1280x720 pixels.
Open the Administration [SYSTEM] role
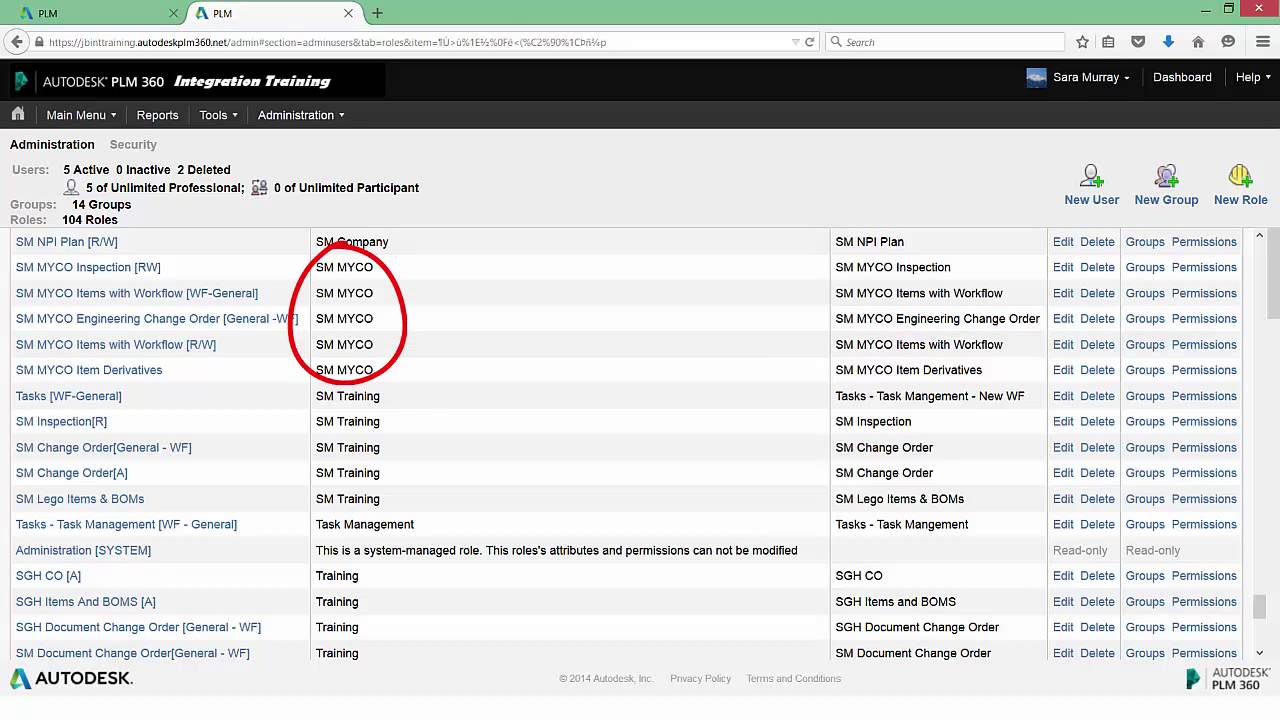click(x=83, y=550)
